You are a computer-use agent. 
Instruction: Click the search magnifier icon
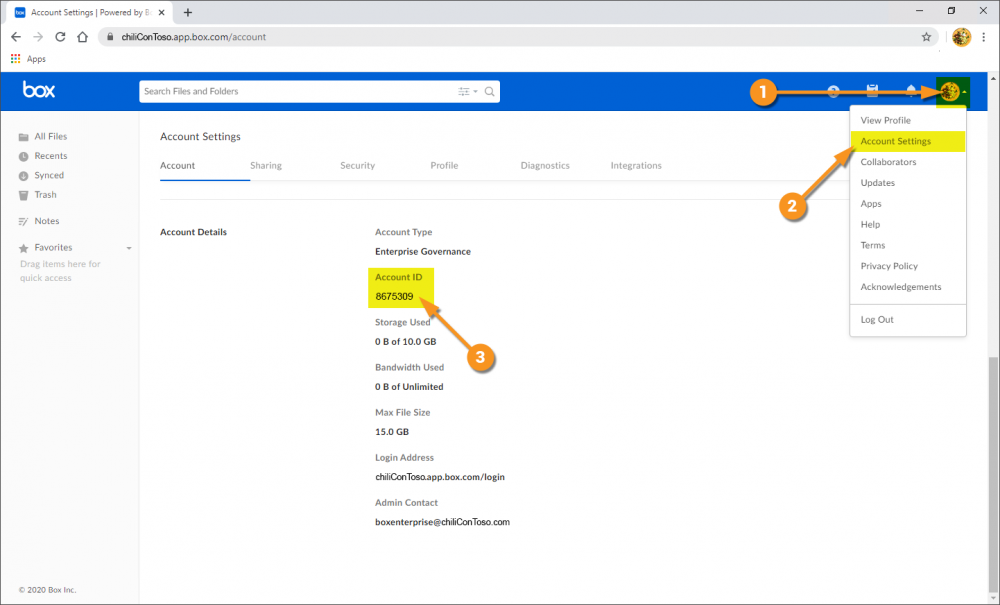click(x=489, y=92)
